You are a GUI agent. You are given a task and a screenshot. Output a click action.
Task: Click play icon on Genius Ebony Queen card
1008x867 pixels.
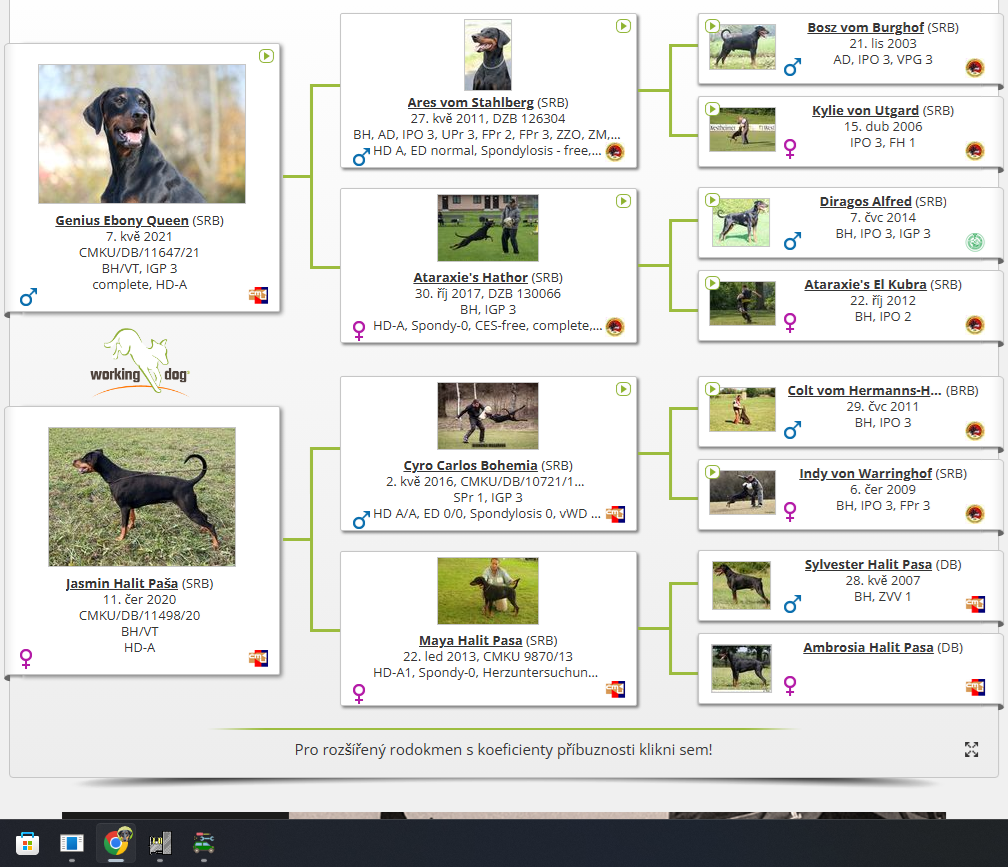pos(266,56)
